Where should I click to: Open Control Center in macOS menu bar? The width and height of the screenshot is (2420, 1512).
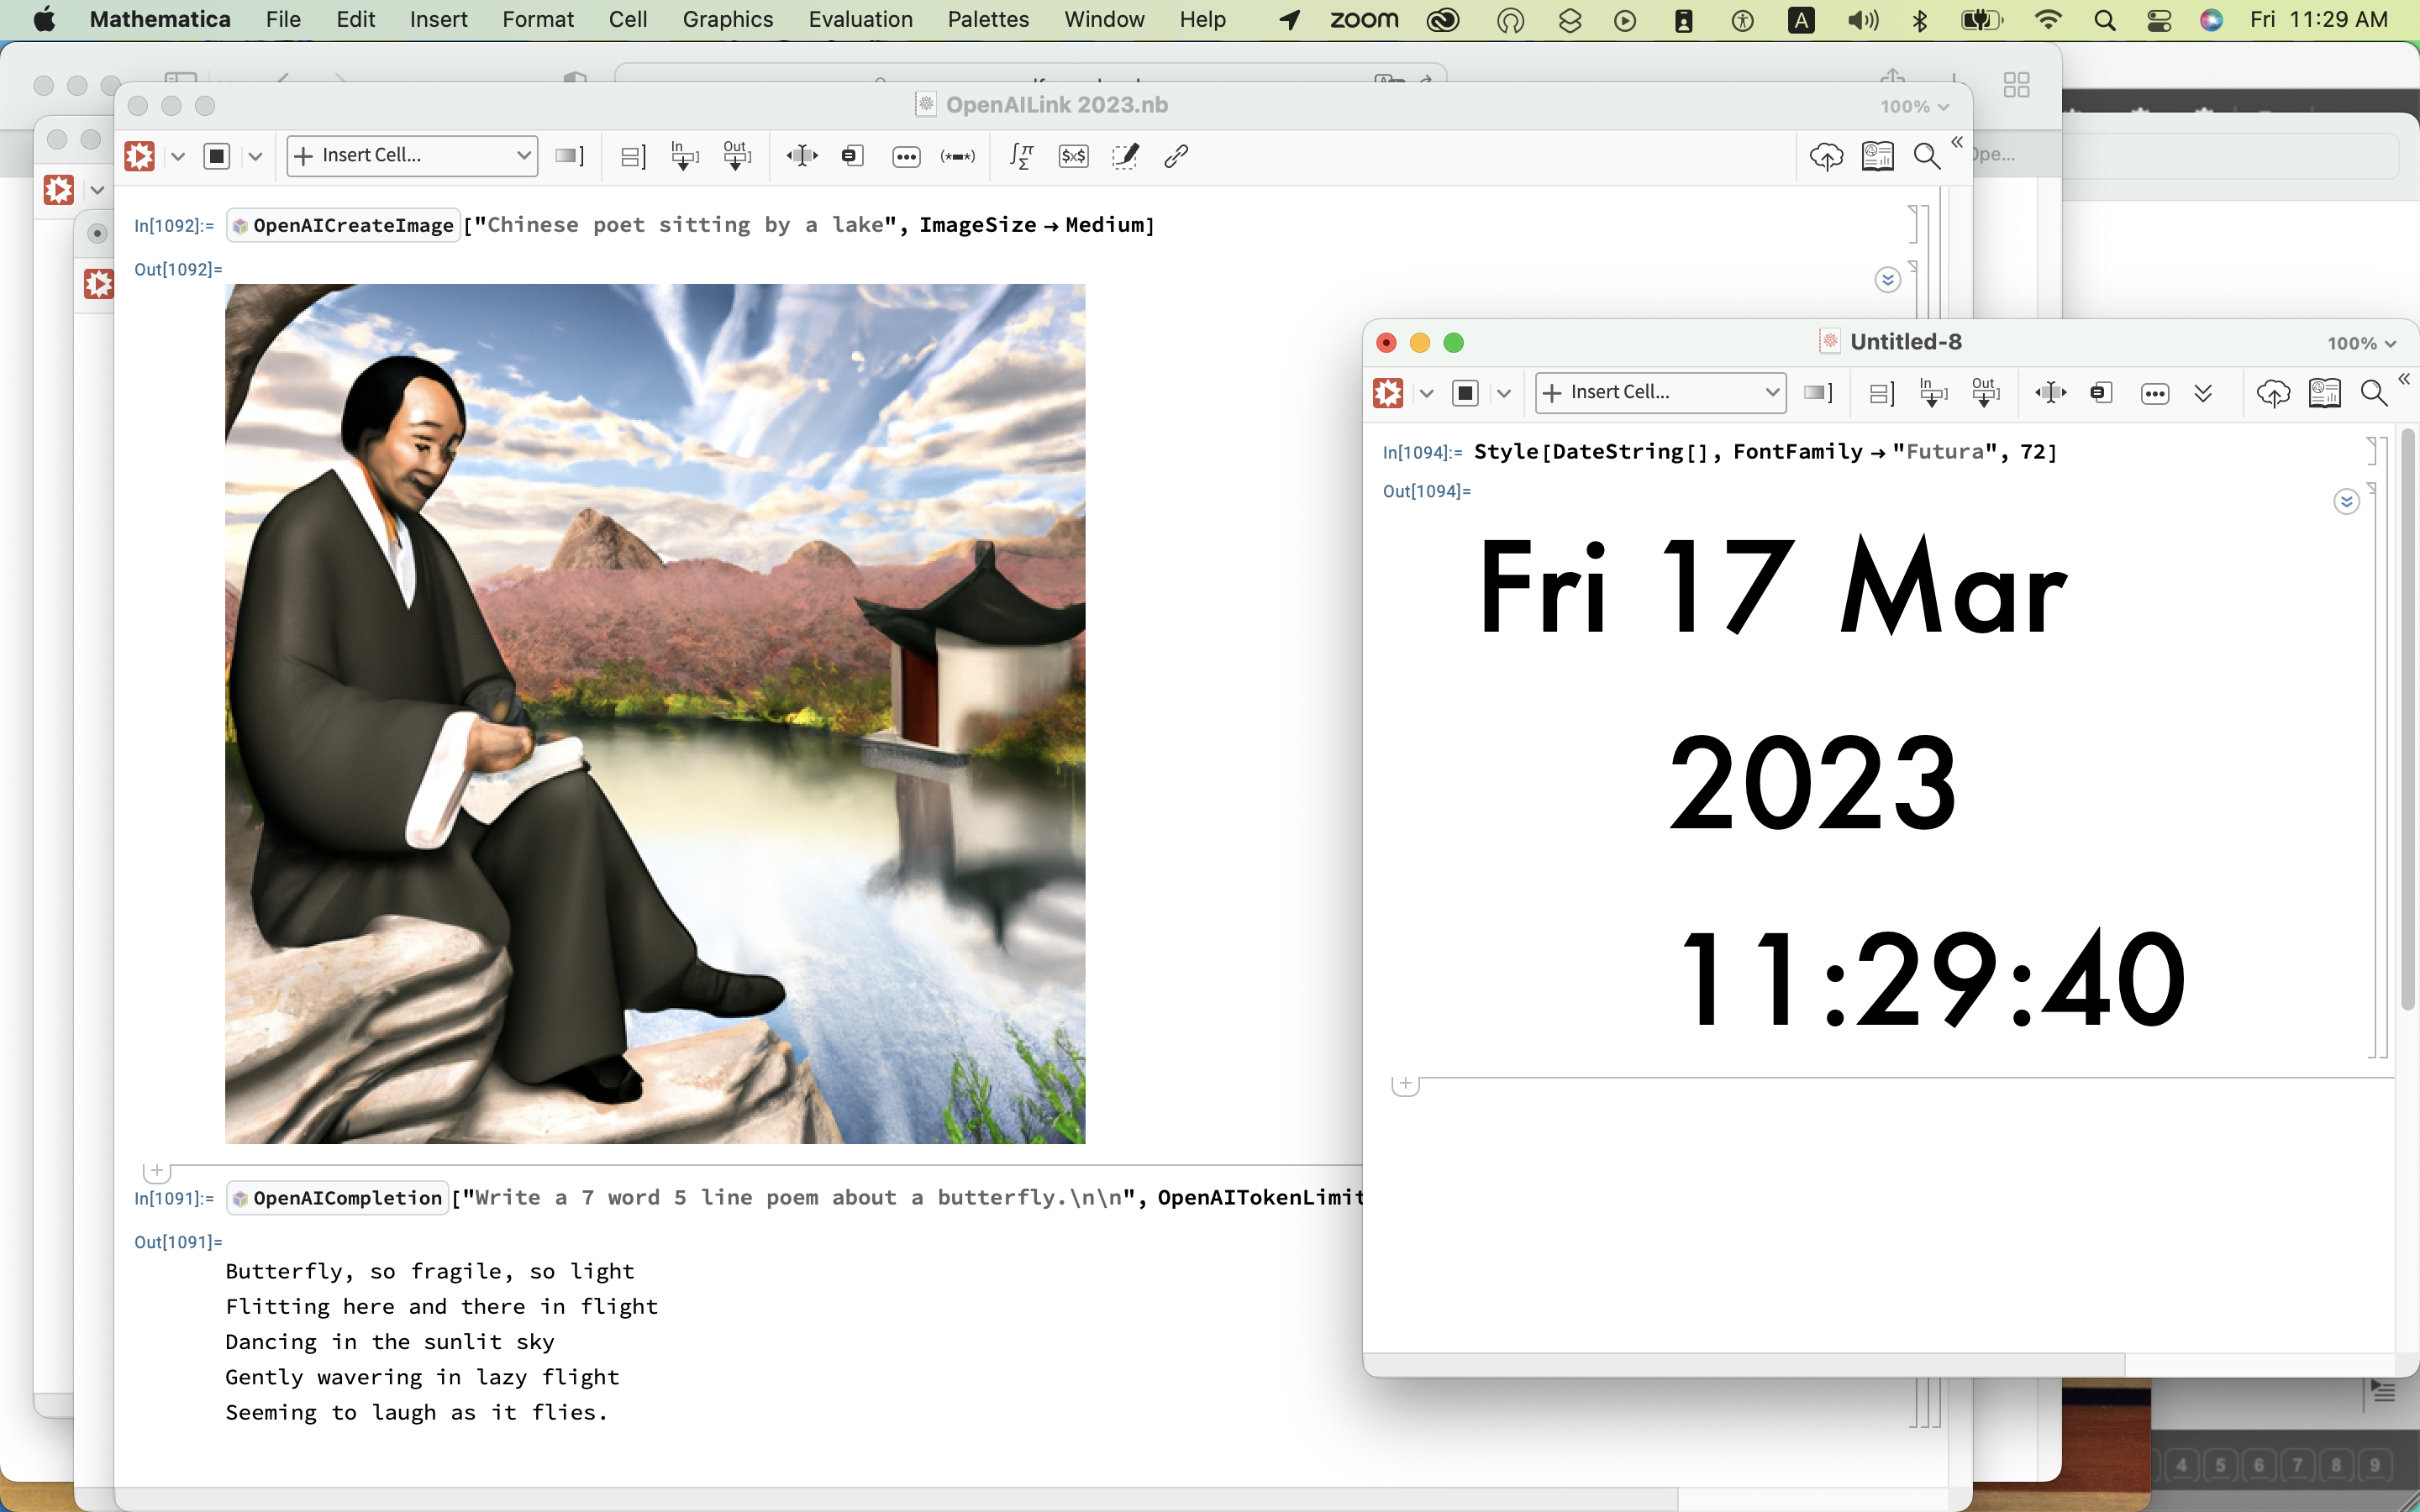point(2159,20)
